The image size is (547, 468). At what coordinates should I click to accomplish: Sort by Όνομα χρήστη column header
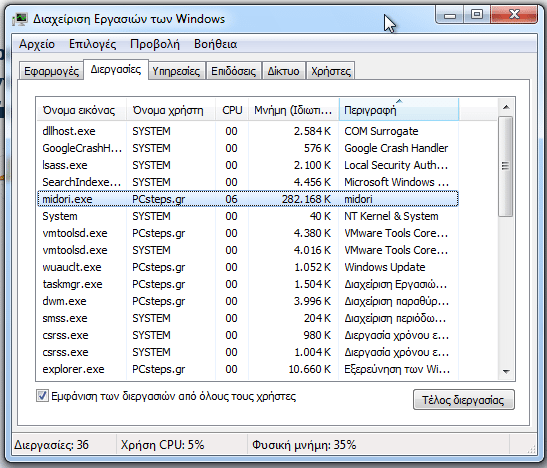pos(171,110)
